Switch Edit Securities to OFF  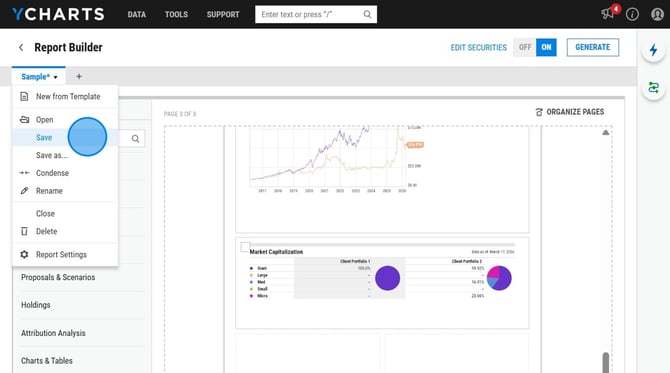tap(525, 47)
